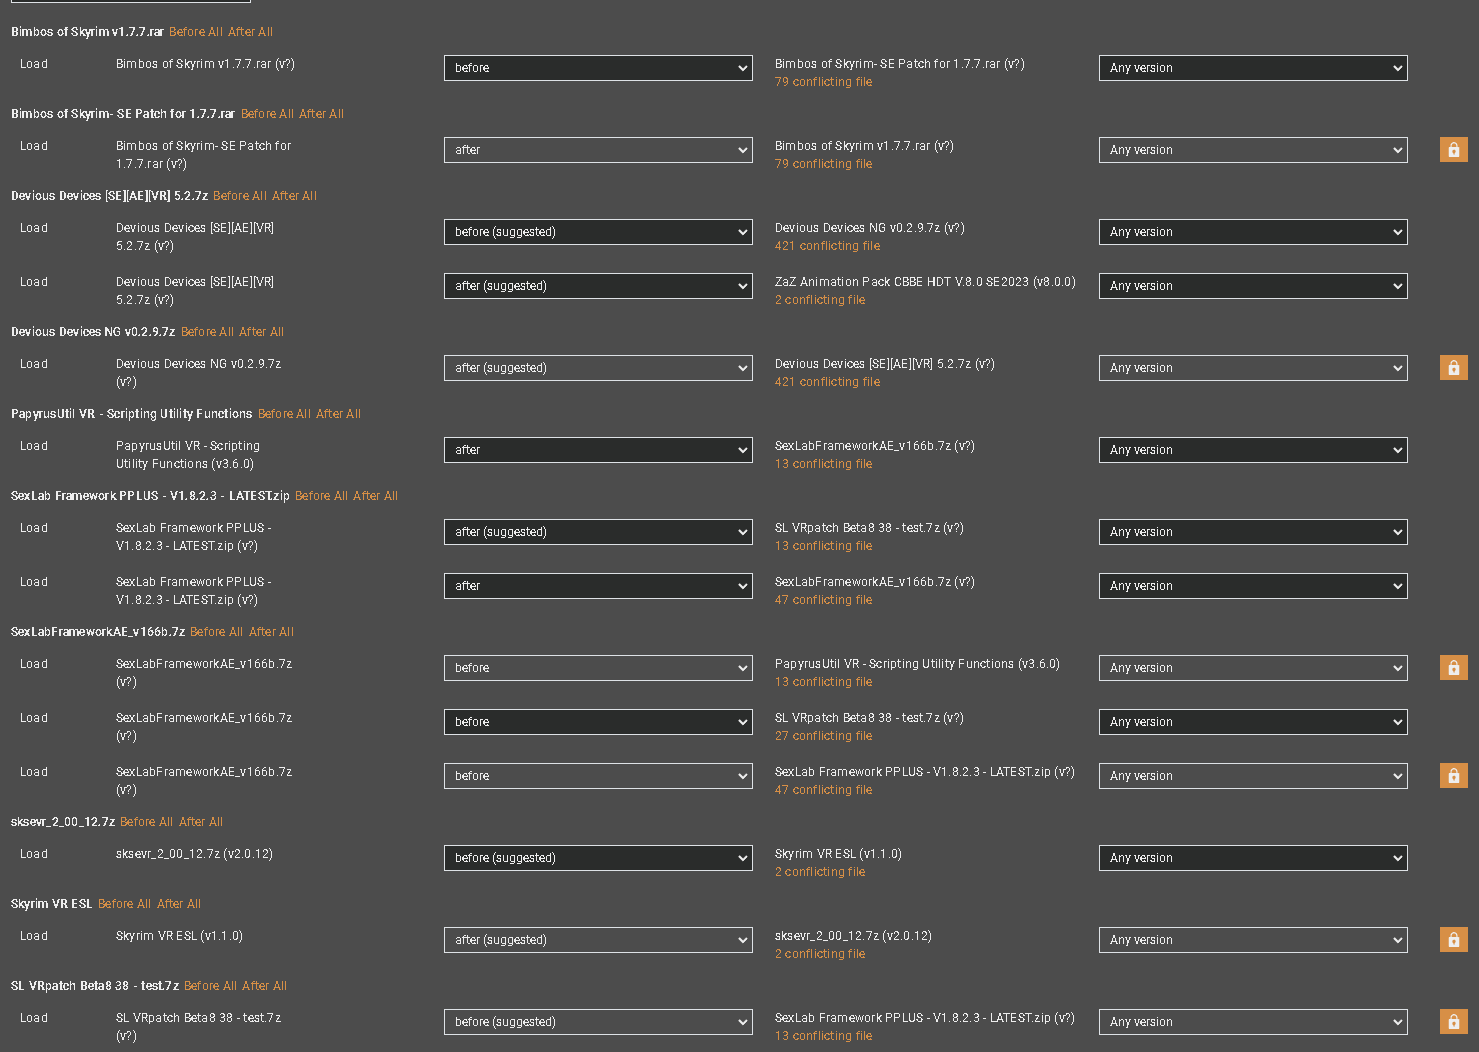Open the 'after' rule dropdown for PapyrusUtil VR
This screenshot has width=1479, height=1052.
click(598, 450)
